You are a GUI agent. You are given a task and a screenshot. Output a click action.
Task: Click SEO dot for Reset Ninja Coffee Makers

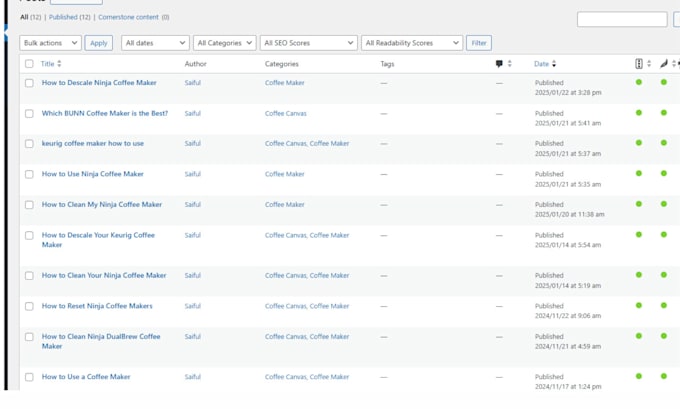tap(639, 305)
